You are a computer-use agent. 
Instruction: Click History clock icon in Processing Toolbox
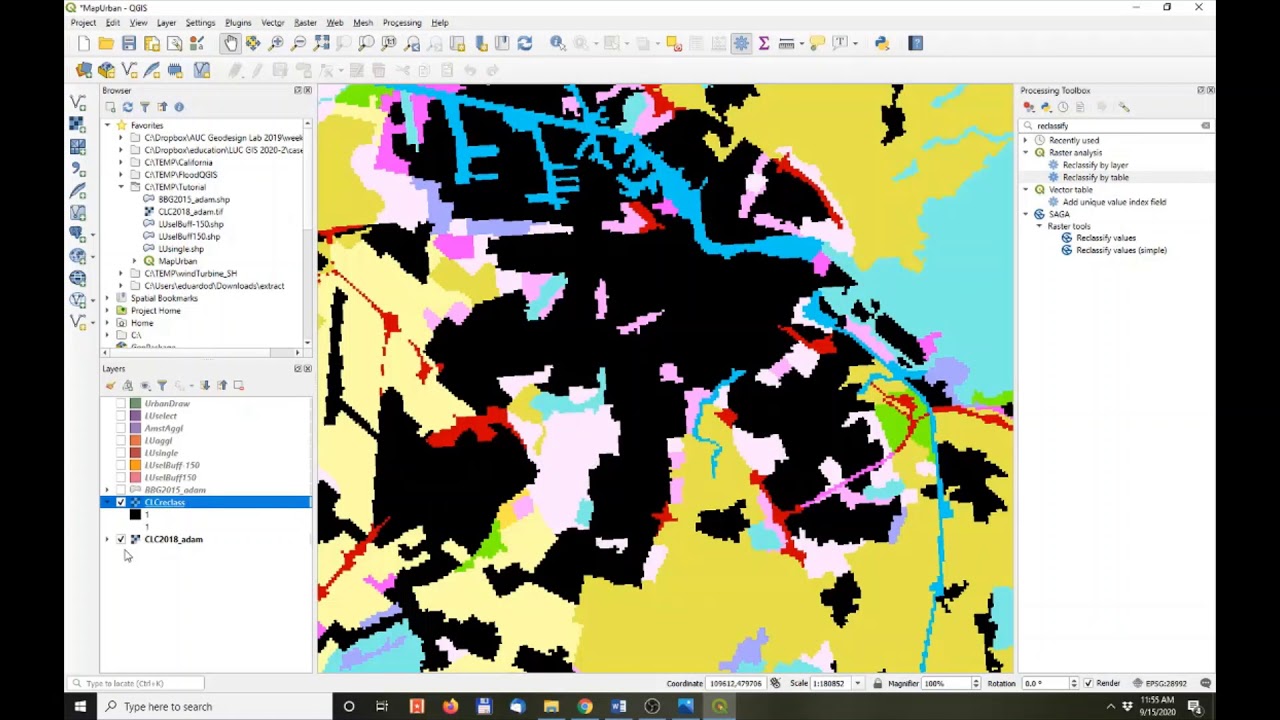(x=1063, y=107)
